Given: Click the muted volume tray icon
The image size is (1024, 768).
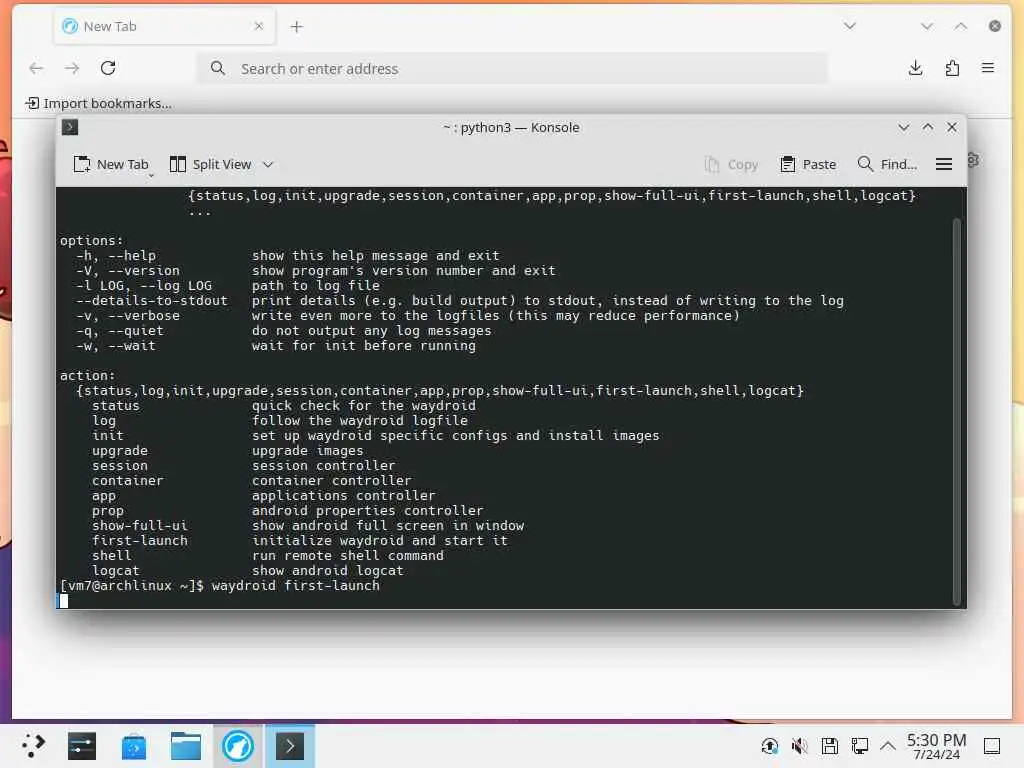Looking at the screenshot, I should point(799,746).
